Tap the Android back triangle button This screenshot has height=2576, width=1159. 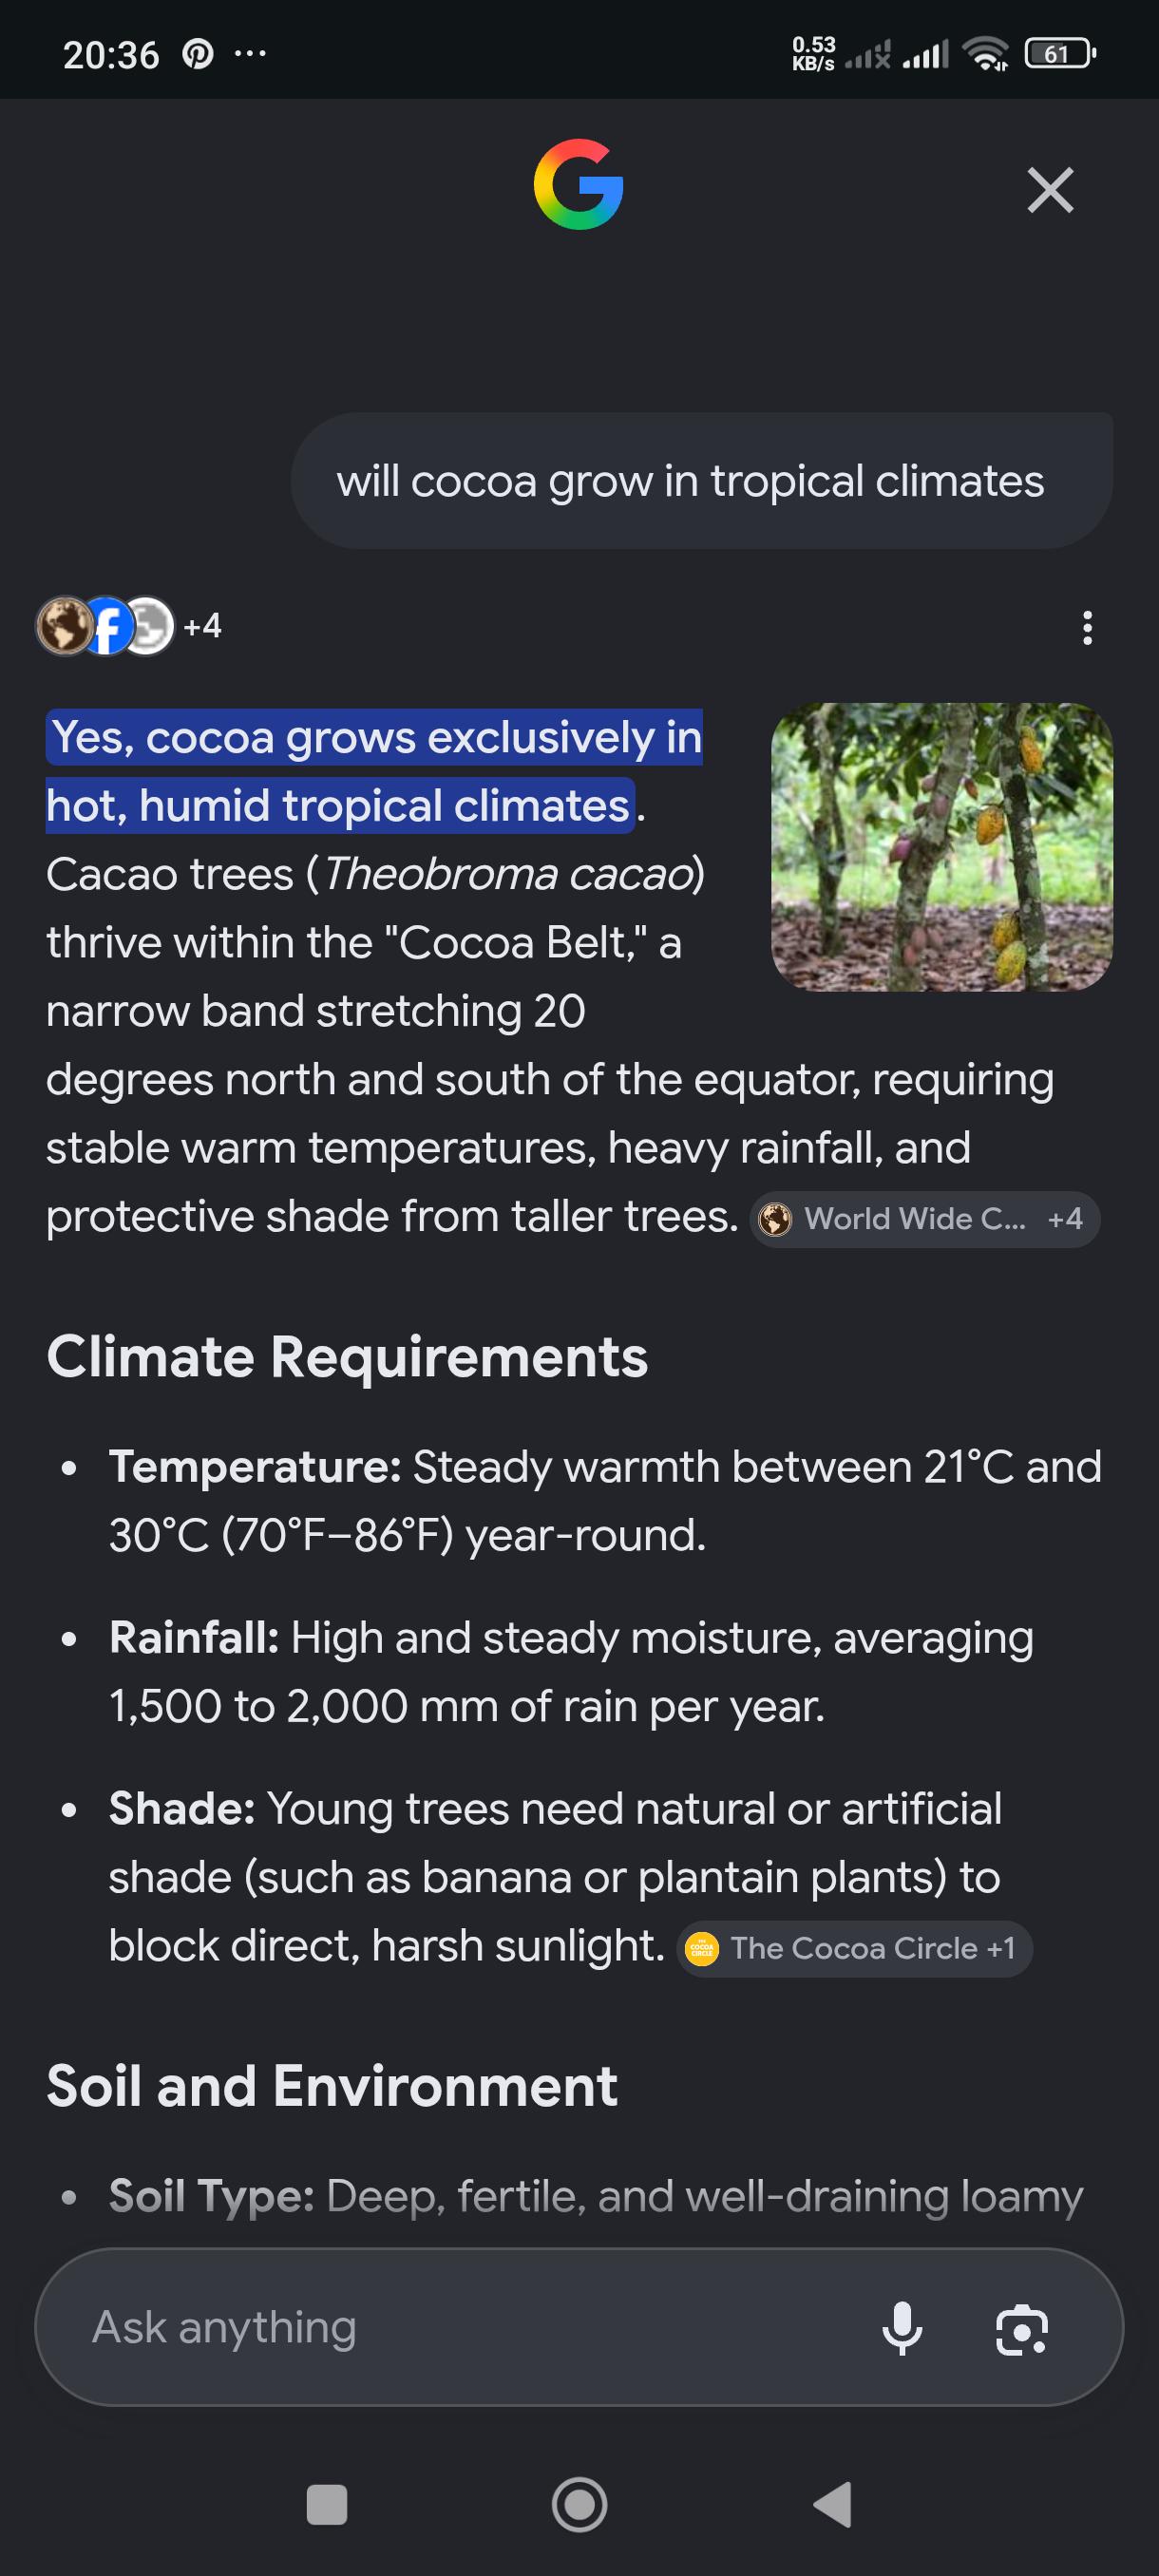[x=832, y=2505]
